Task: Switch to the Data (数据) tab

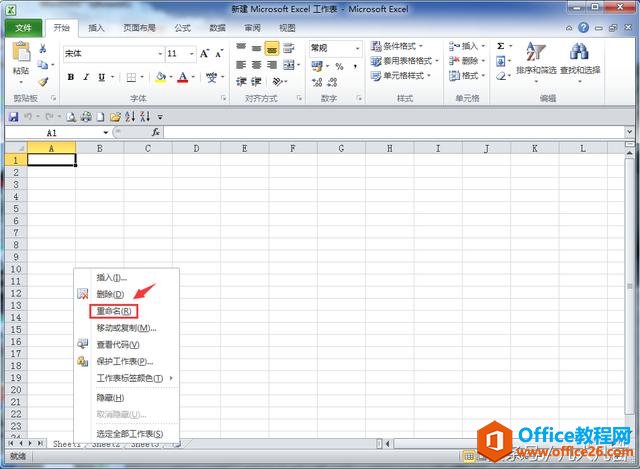Action: [217, 28]
